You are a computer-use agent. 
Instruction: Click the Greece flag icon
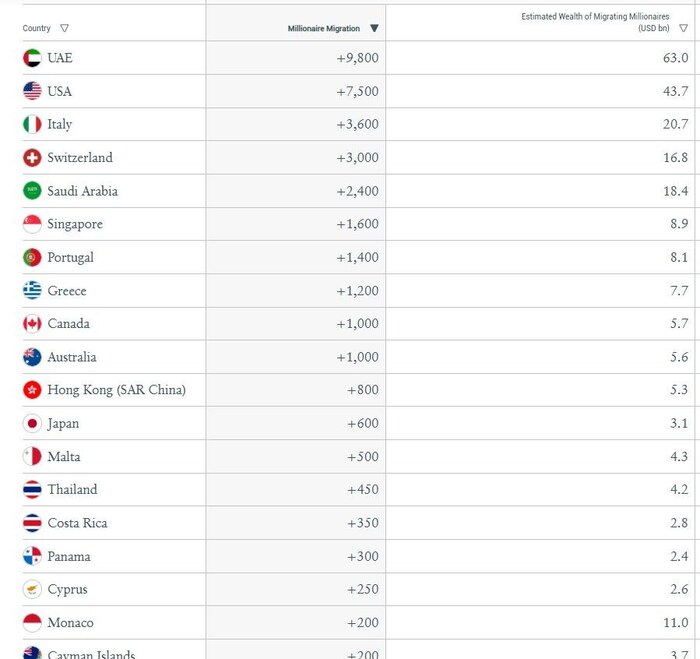click(x=32, y=291)
